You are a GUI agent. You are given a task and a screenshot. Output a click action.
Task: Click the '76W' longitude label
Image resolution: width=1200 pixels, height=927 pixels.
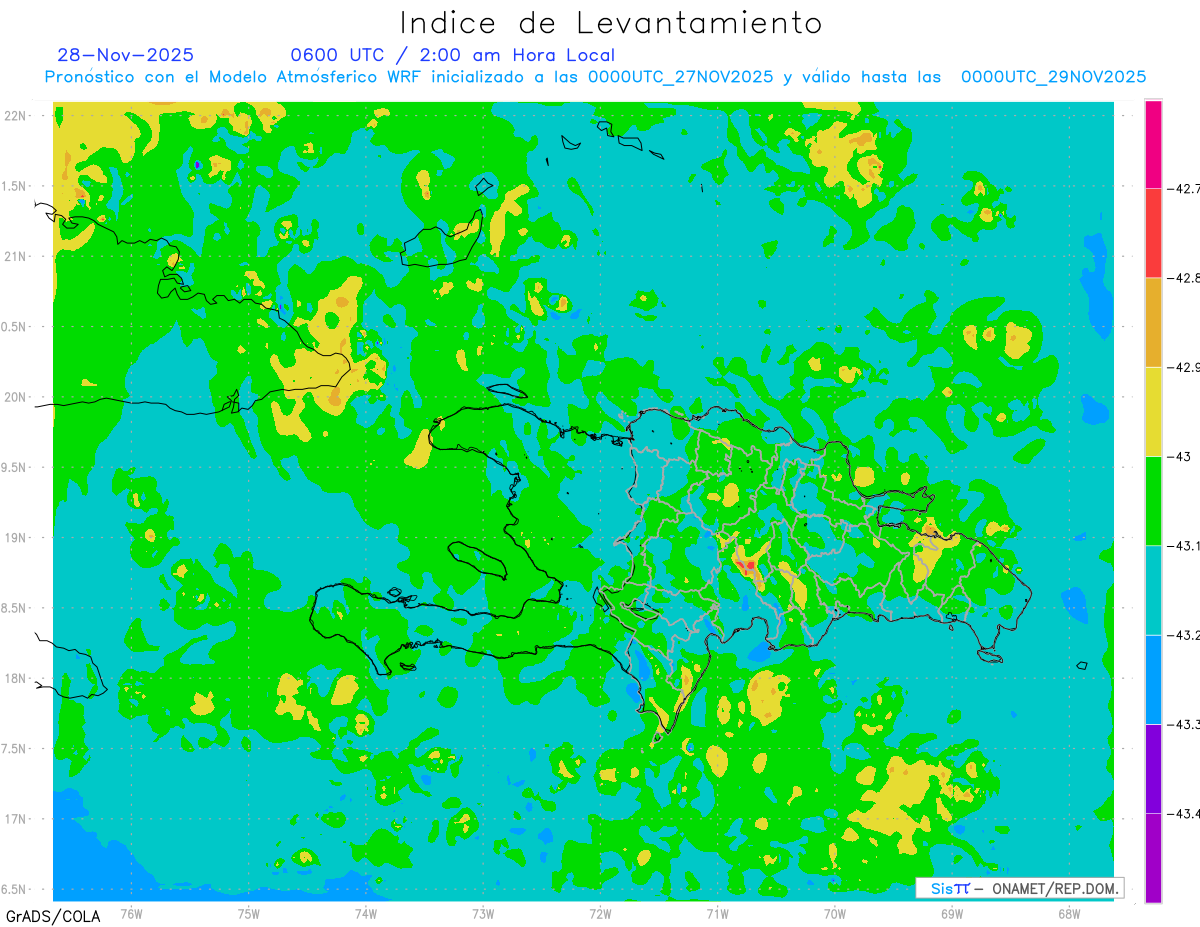[x=131, y=912]
